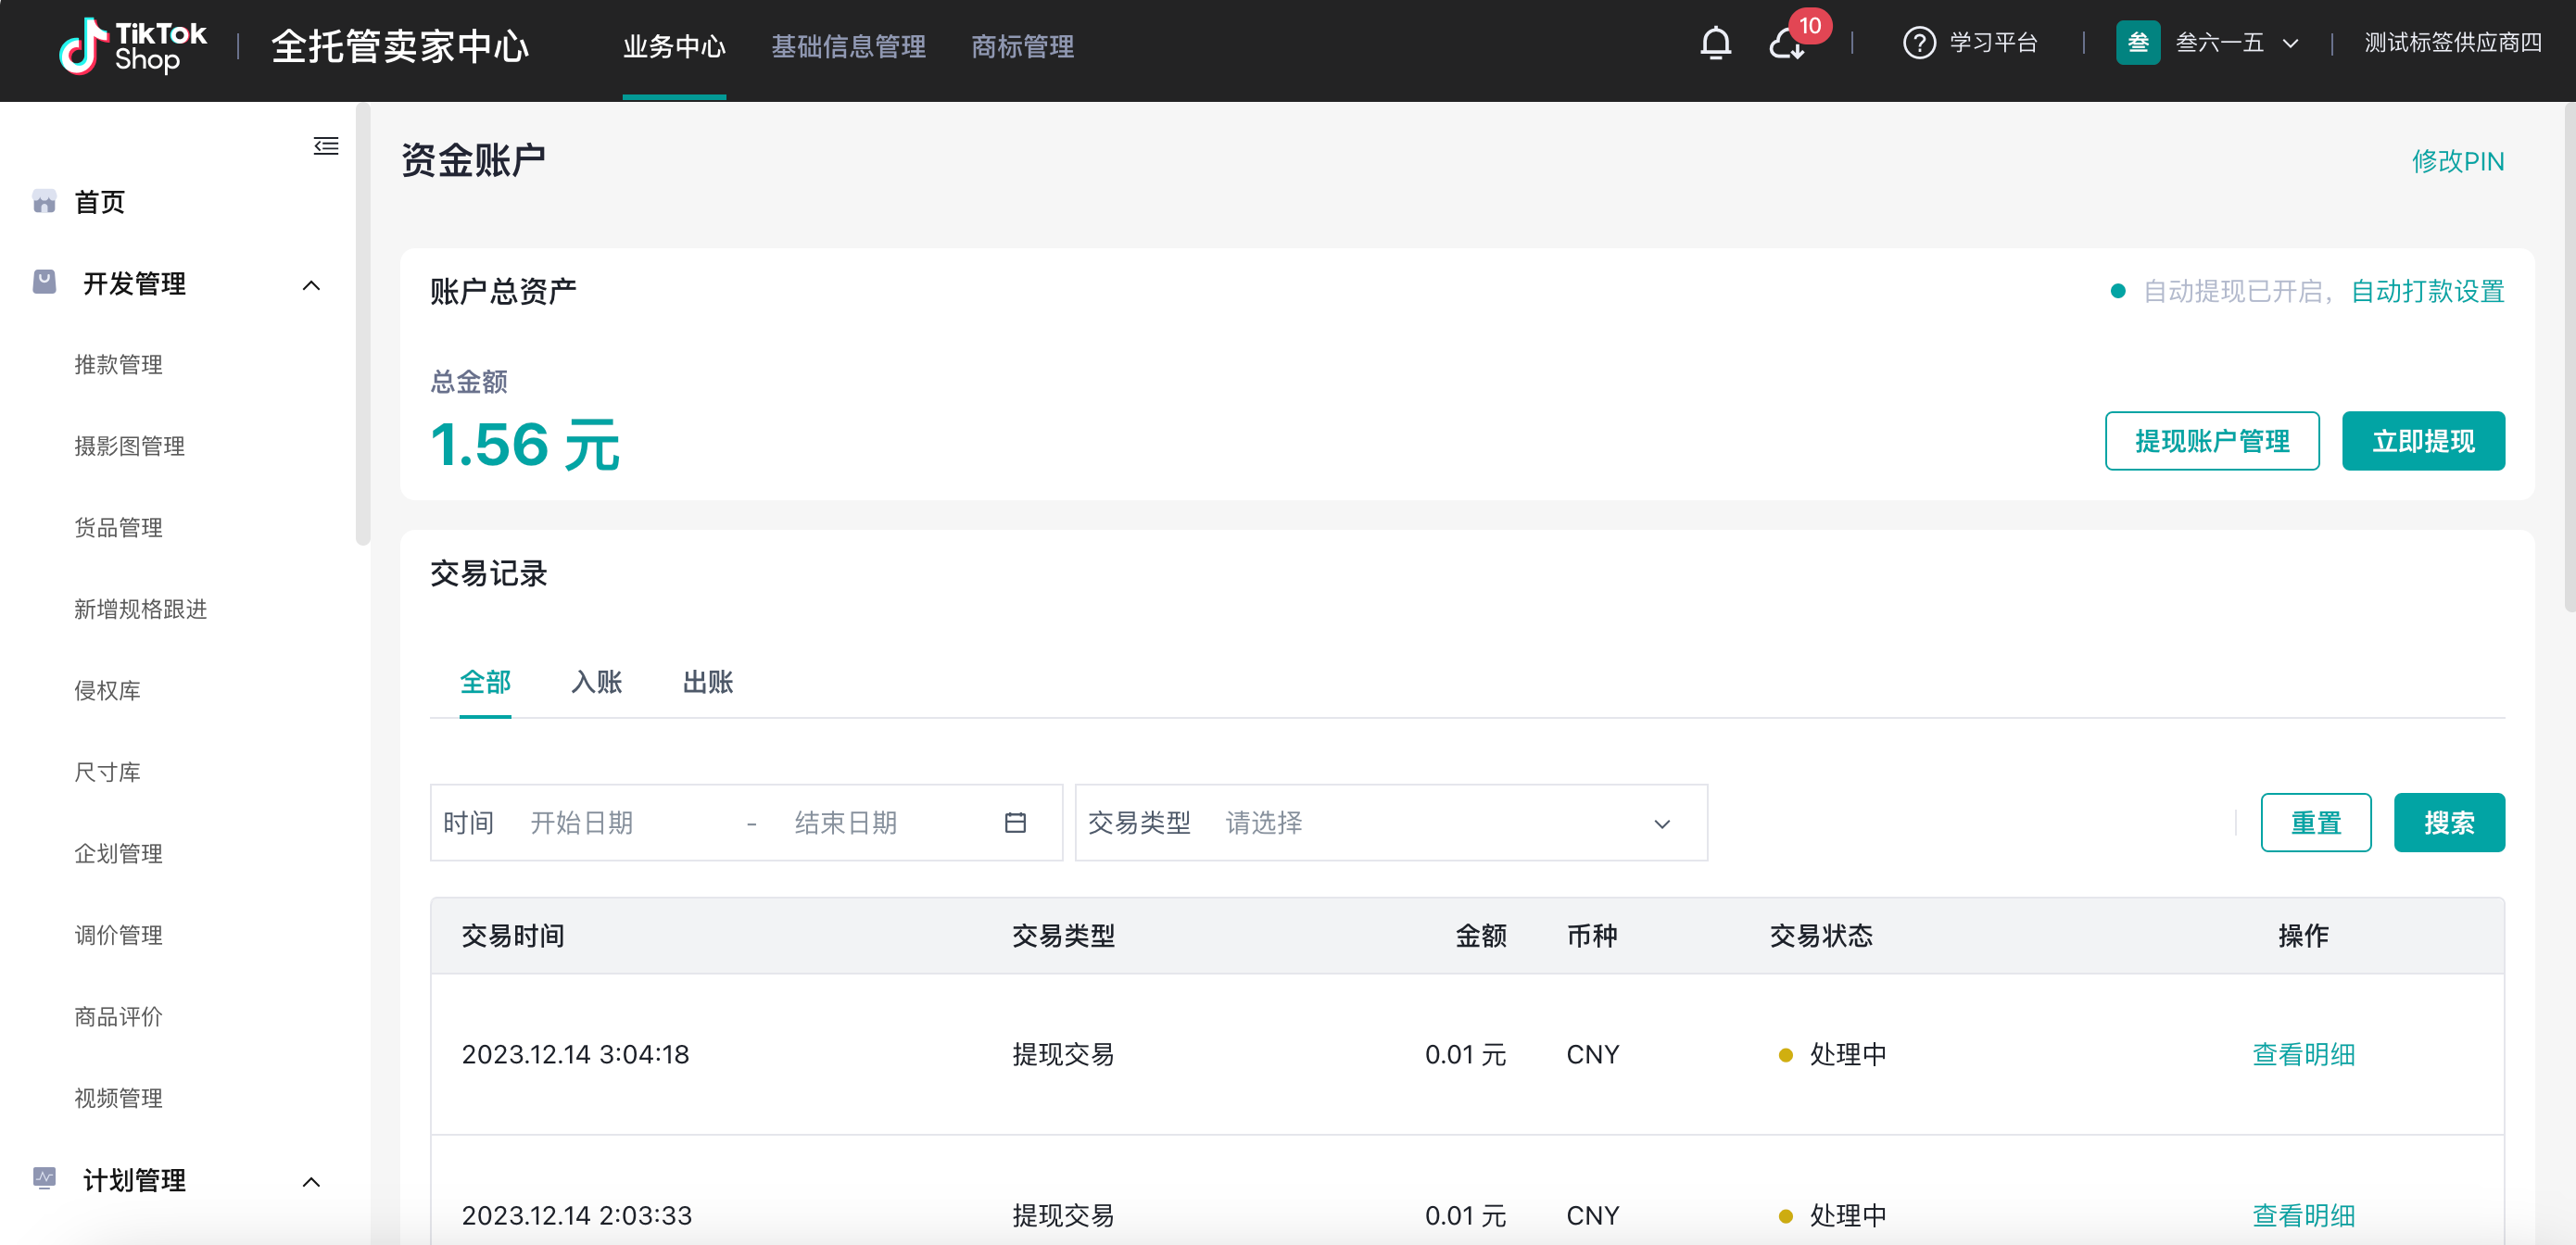
Task: Click the 交易类型 column header
Action: click(x=1063, y=935)
